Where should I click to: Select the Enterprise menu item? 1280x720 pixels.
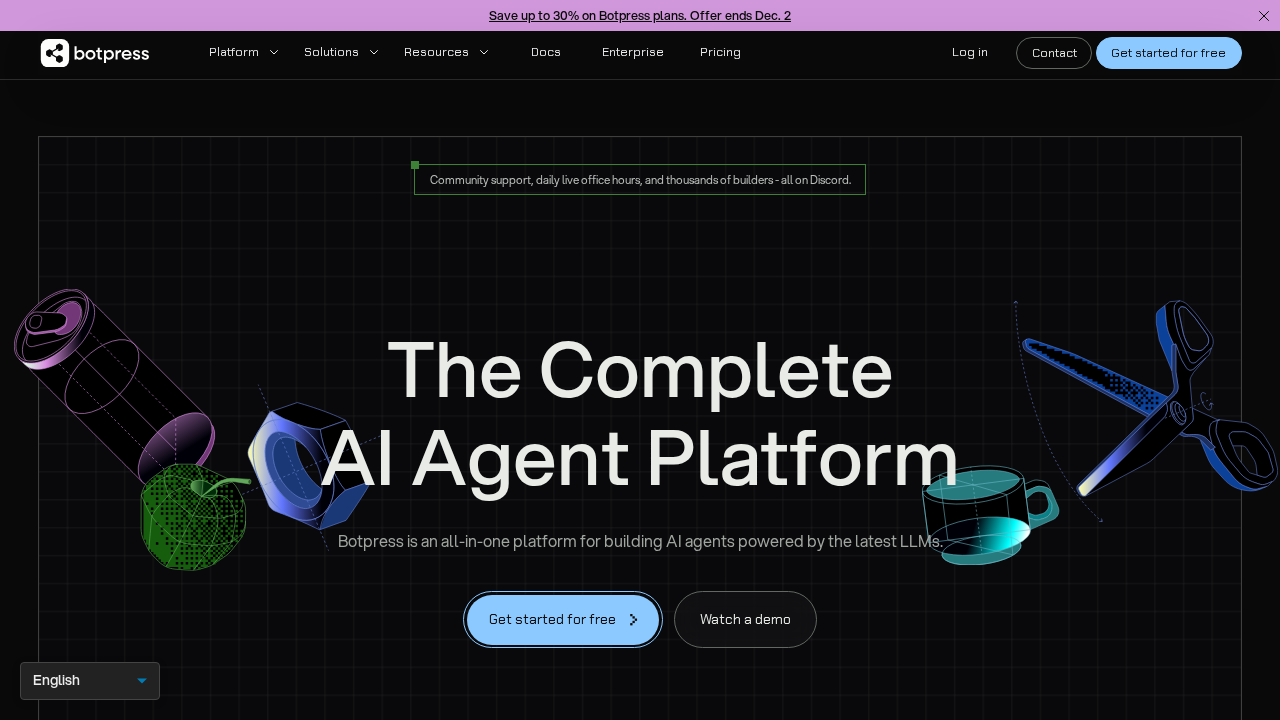(x=632, y=52)
